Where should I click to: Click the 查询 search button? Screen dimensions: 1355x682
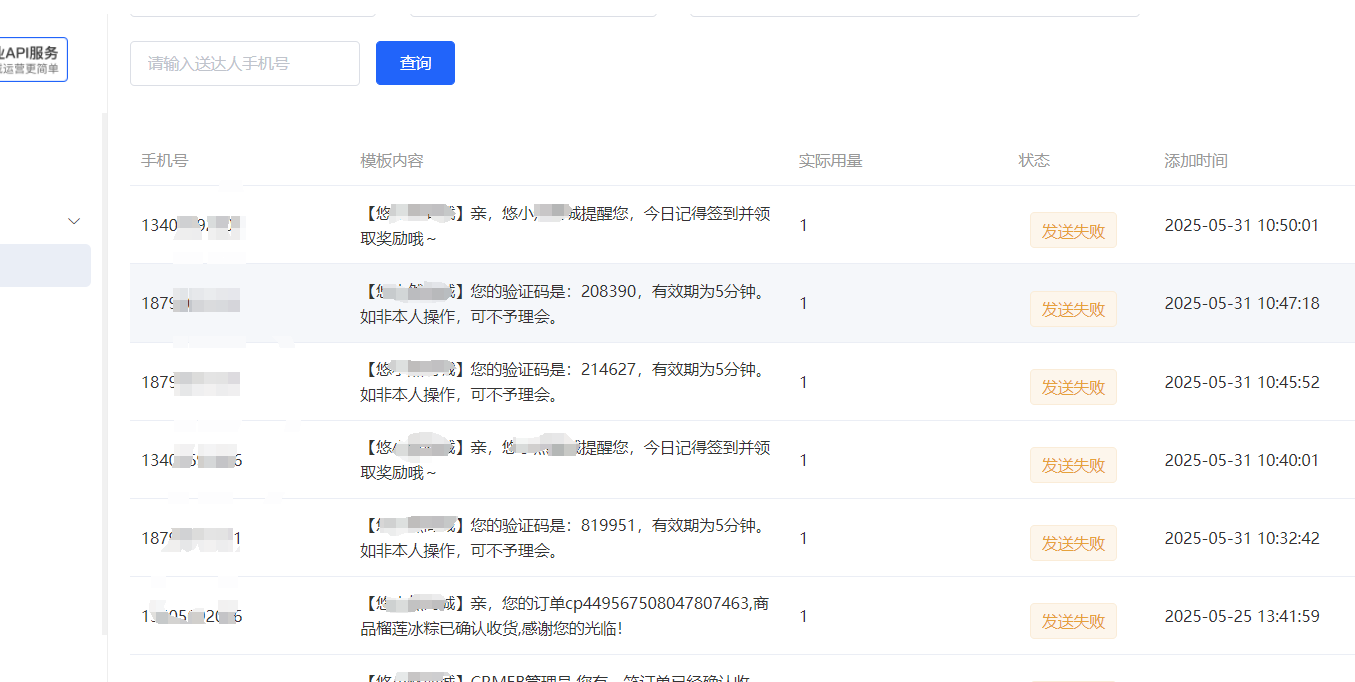point(415,63)
